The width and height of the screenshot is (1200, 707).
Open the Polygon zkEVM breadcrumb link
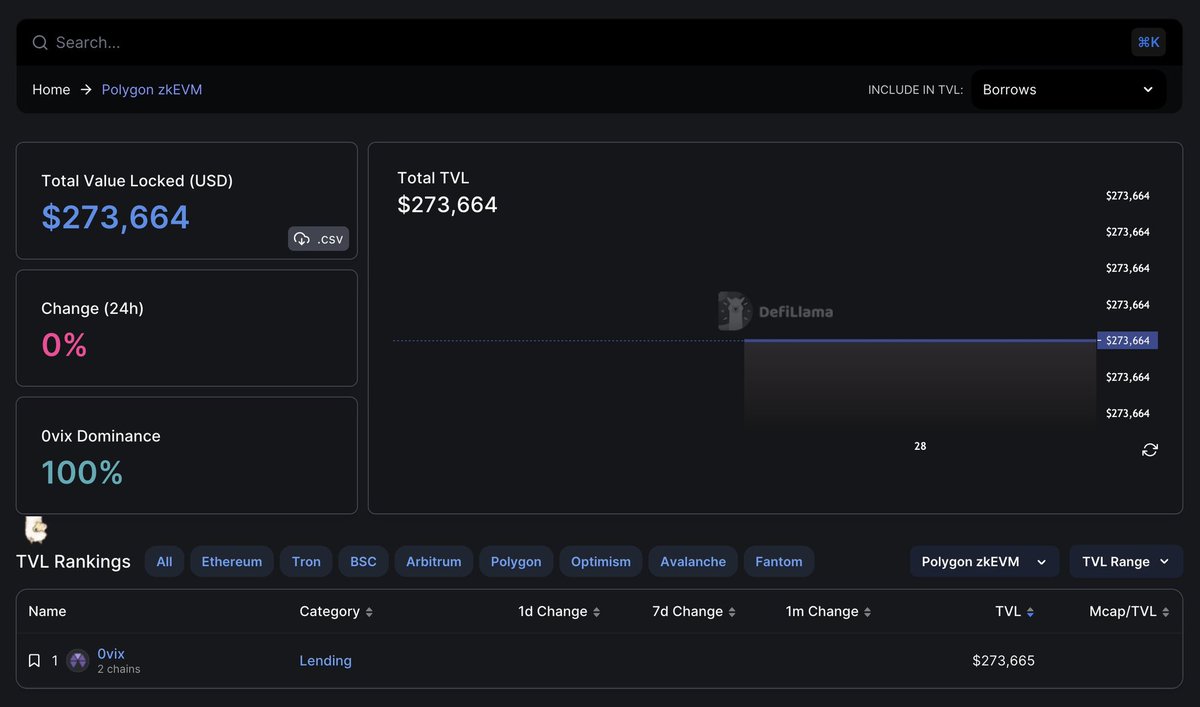coord(152,89)
